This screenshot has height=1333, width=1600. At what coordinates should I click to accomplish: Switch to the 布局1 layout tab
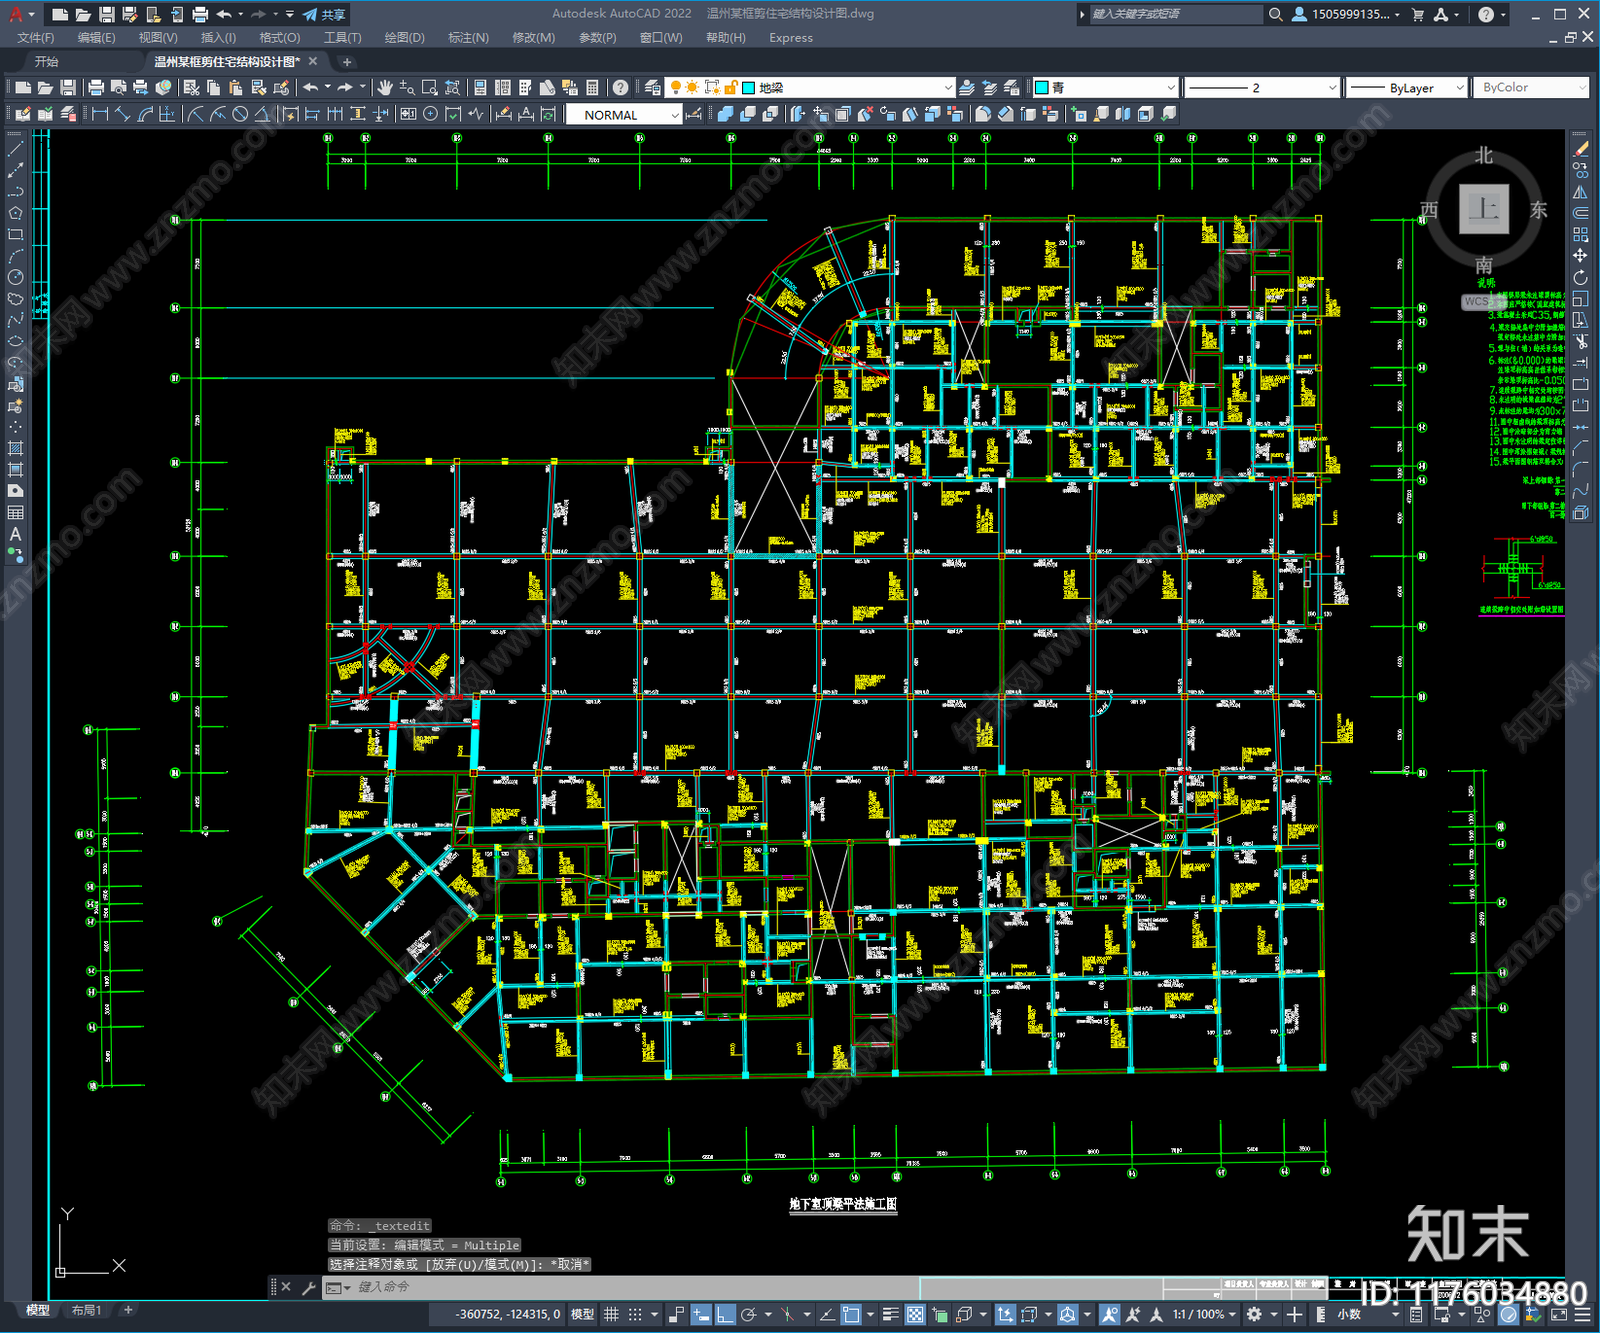click(87, 1310)
